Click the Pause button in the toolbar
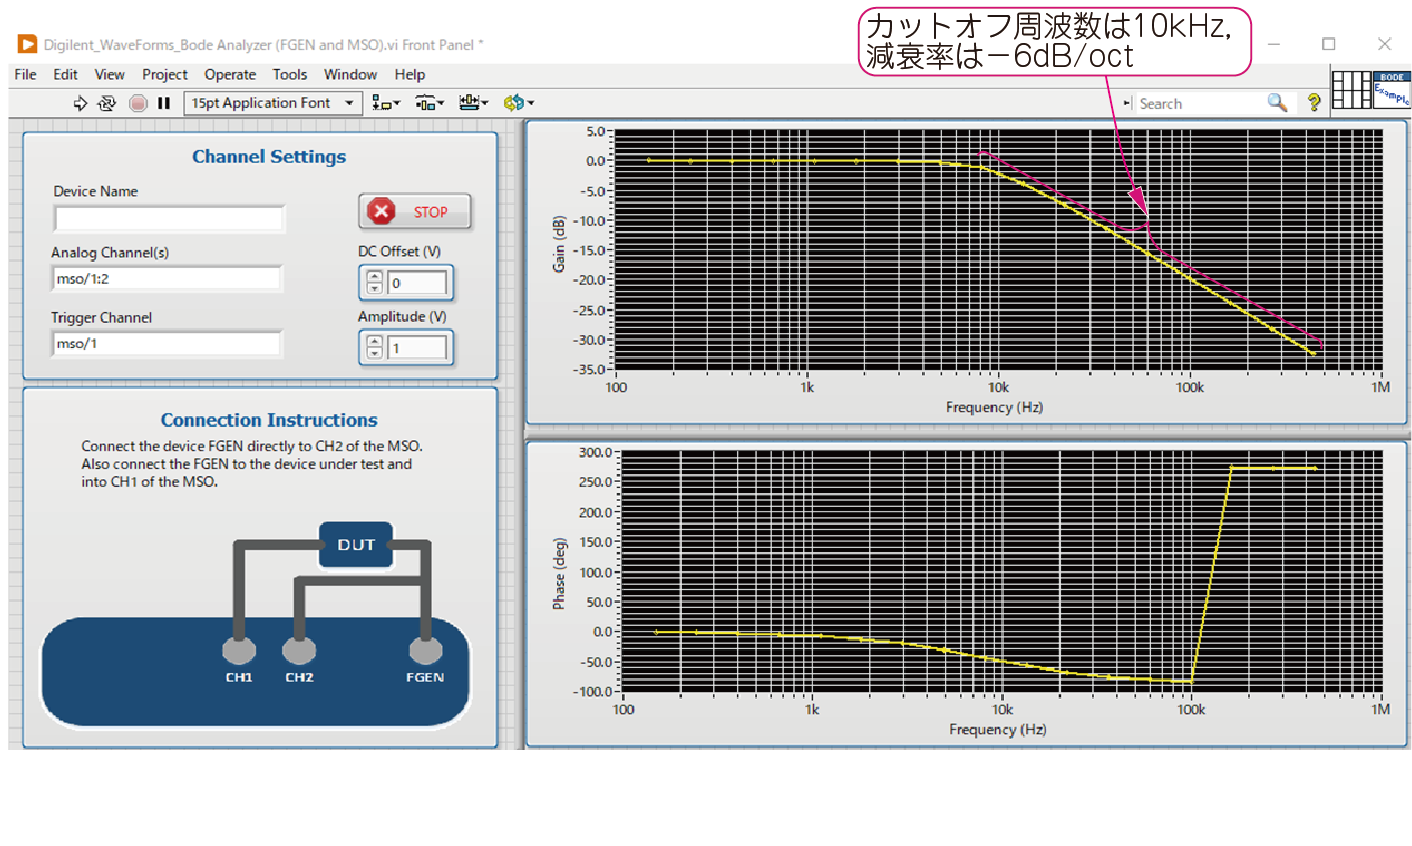1412x846 pixels. coord(164,103)
